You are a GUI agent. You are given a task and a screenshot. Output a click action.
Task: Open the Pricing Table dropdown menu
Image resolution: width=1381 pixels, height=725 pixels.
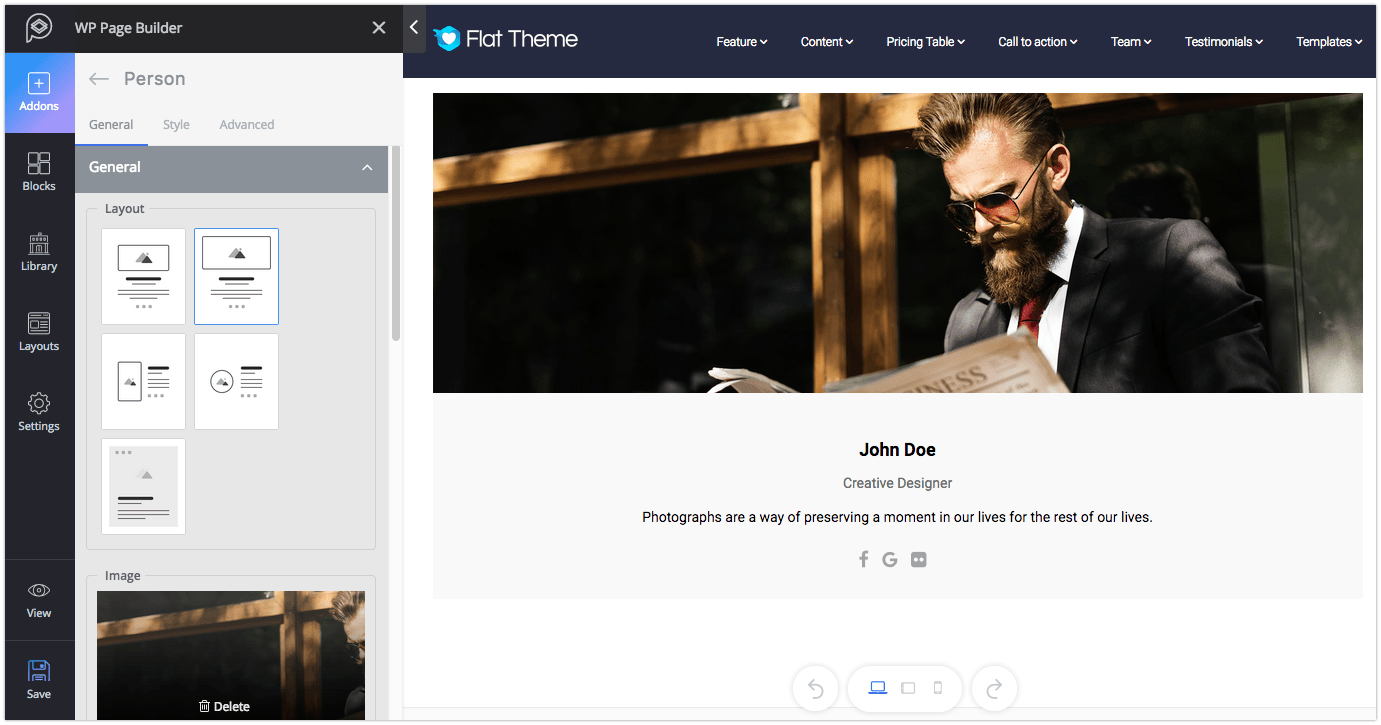click(926, 42)
